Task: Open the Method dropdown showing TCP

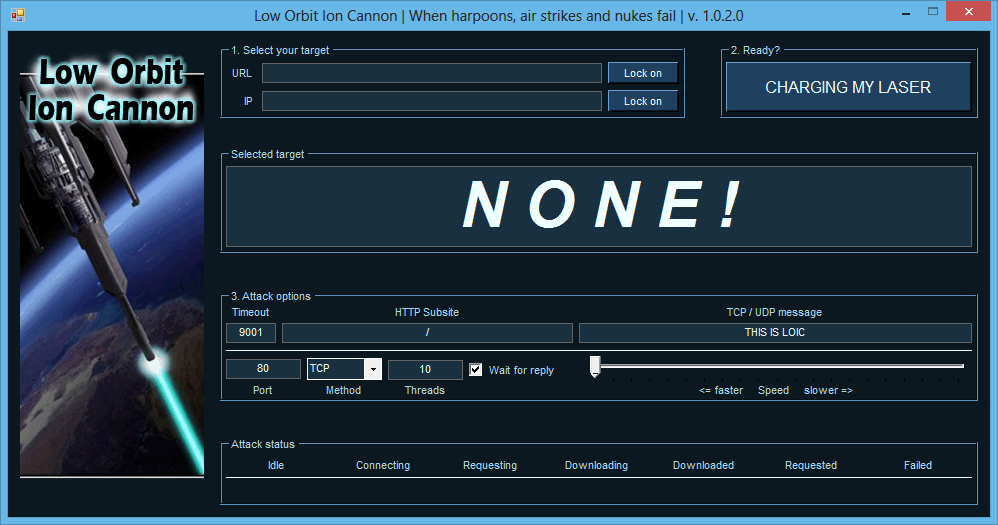Action: (344, 369)
